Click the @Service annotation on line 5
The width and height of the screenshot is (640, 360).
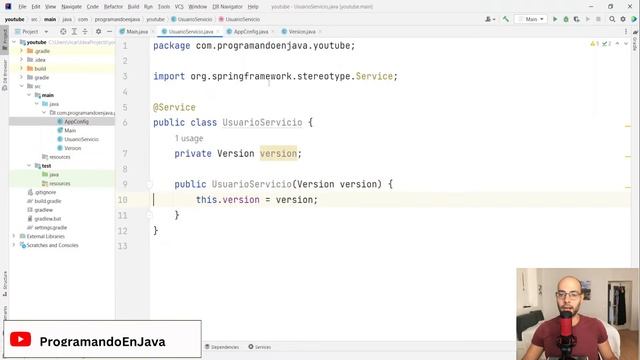(x=174, y=107)
